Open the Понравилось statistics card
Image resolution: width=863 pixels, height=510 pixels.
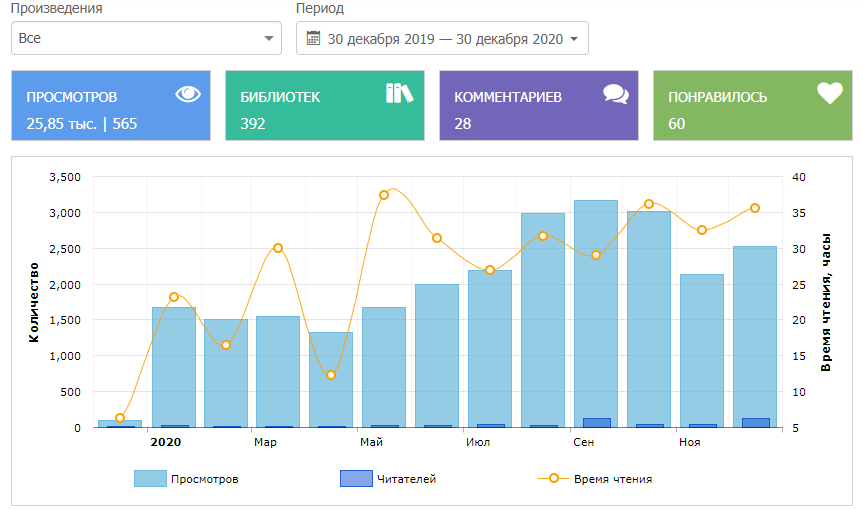753,106
